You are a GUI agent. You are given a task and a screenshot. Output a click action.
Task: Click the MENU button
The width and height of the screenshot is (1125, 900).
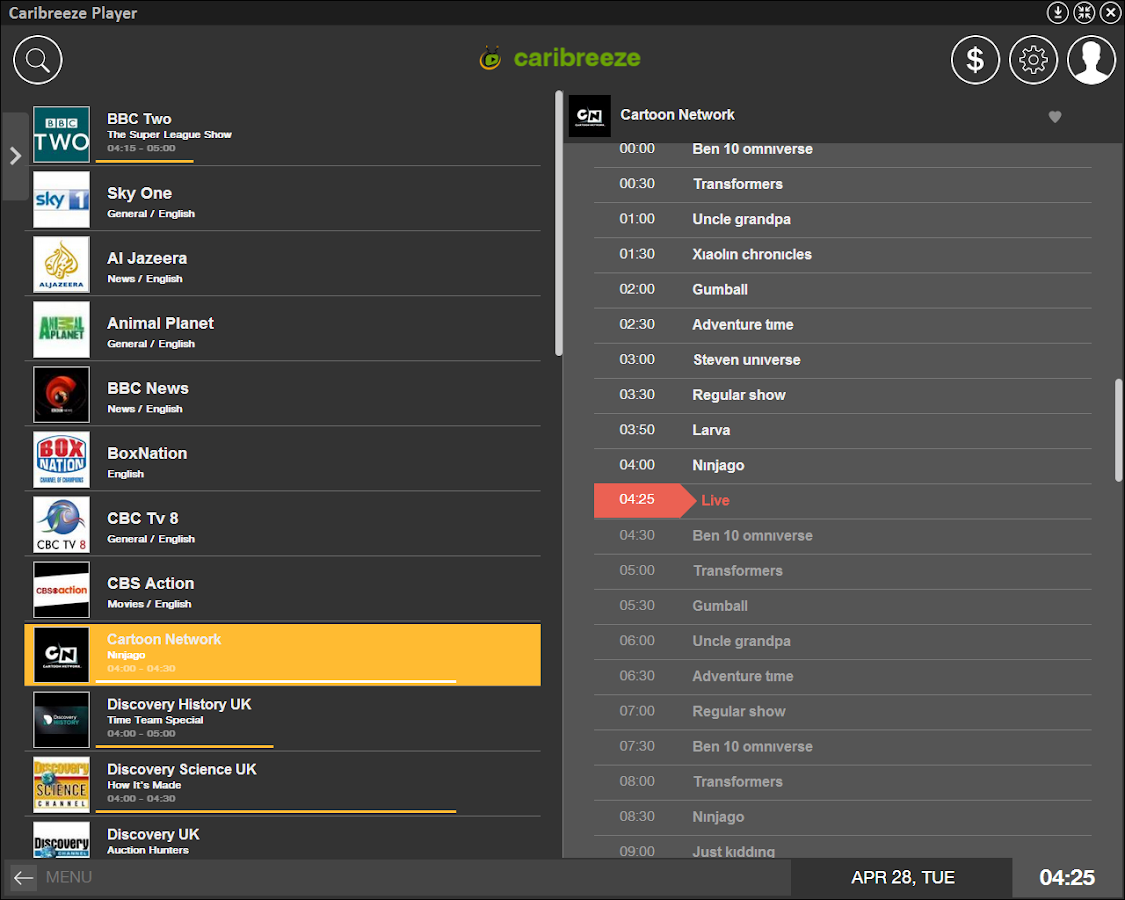click(69, 877)
